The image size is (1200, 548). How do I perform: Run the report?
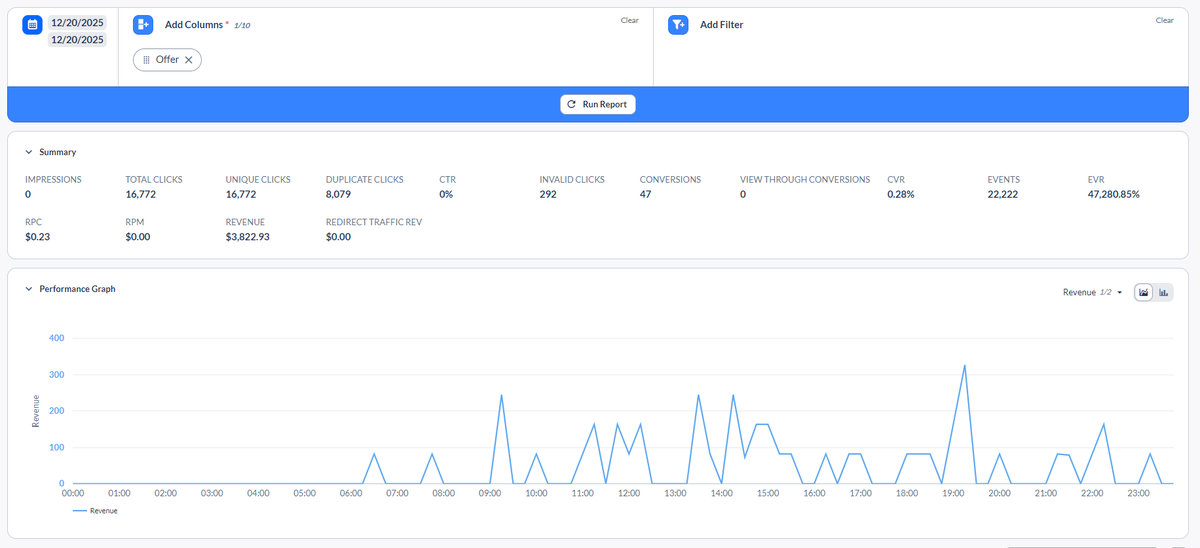(598, 104)
